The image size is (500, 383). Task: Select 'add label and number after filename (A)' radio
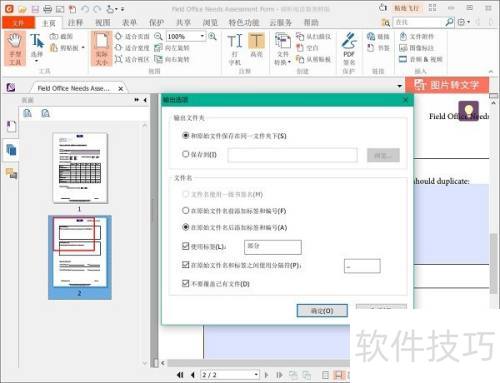[x=186, y=227]
